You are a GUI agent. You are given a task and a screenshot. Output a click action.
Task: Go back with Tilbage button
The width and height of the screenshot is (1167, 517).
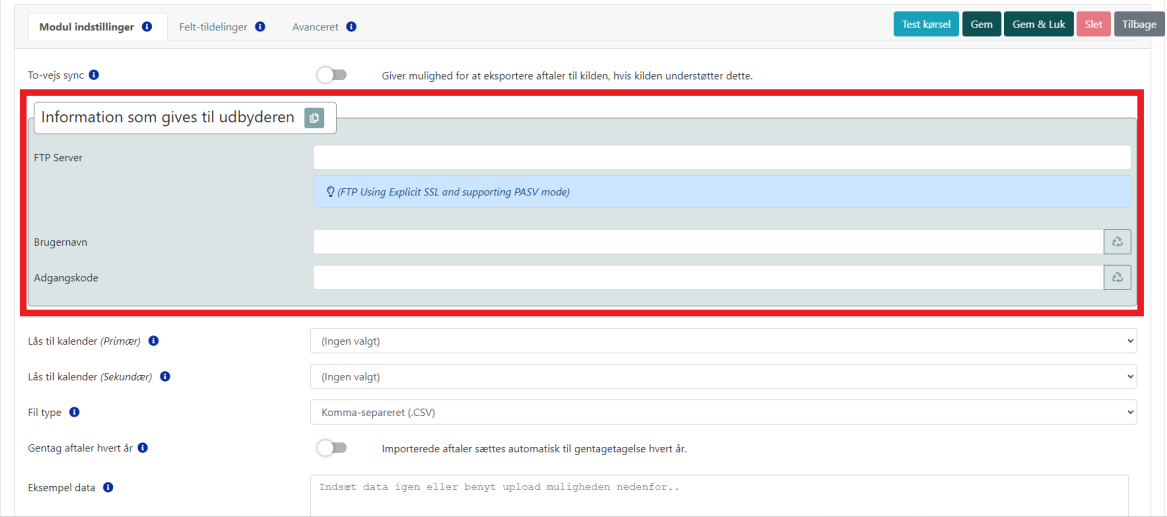[1139, 24]
